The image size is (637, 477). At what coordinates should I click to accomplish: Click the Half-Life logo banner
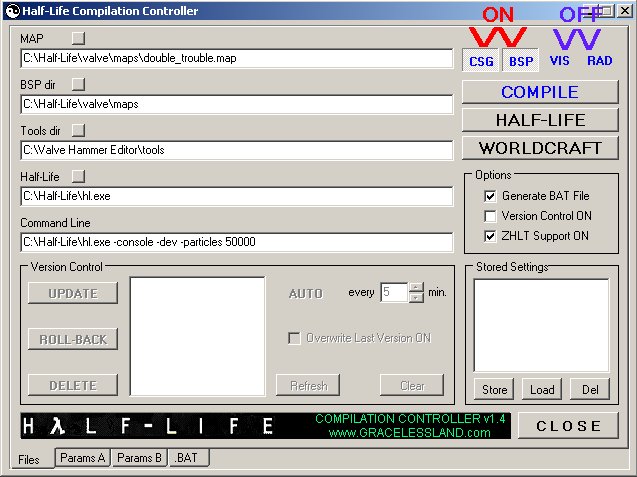tap(148, 426)
